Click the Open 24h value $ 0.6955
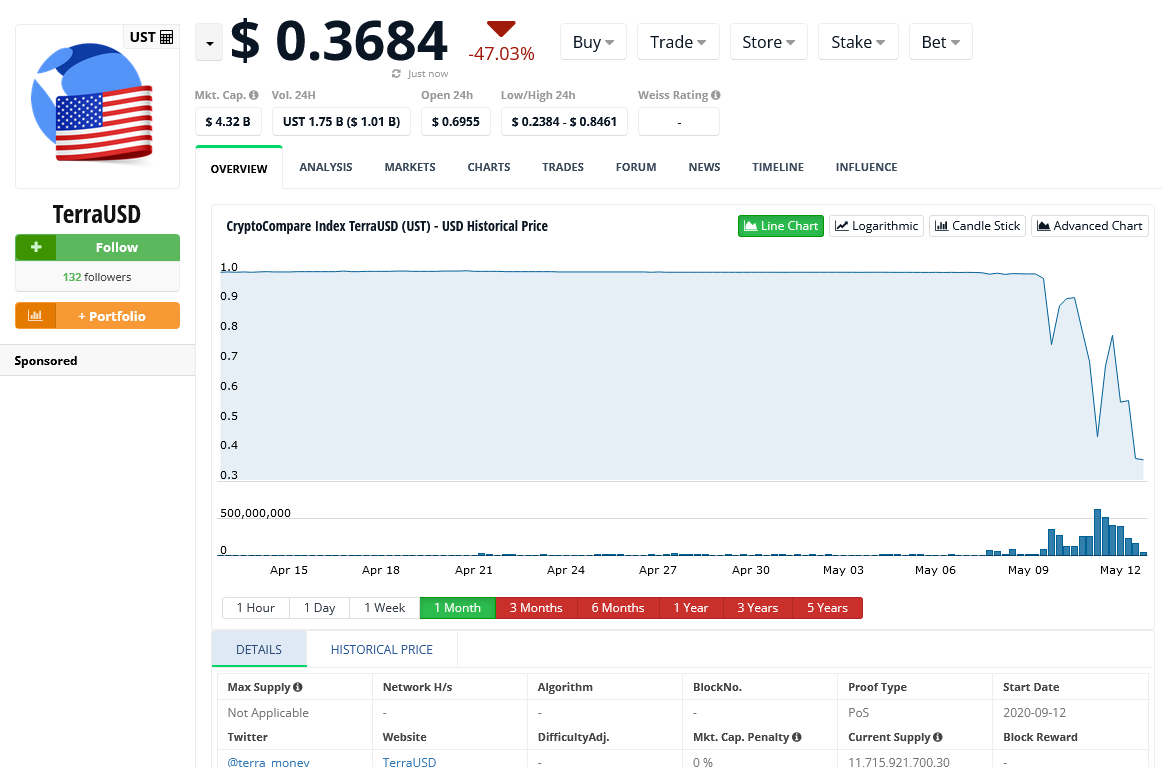The height and width of the screenshot is (767, 1162). click(x=456, y=122)
